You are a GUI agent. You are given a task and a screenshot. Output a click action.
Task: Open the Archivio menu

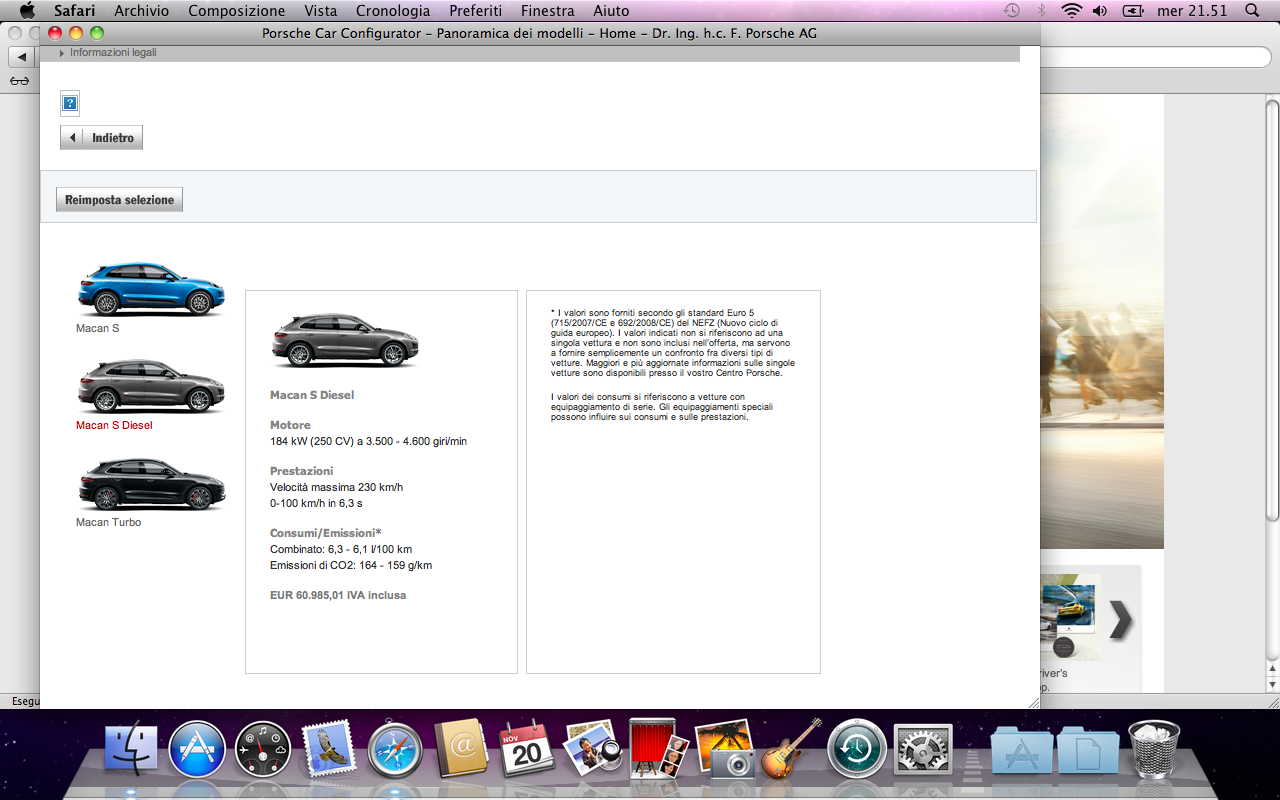pyautogui.click(x=141, y=11)
